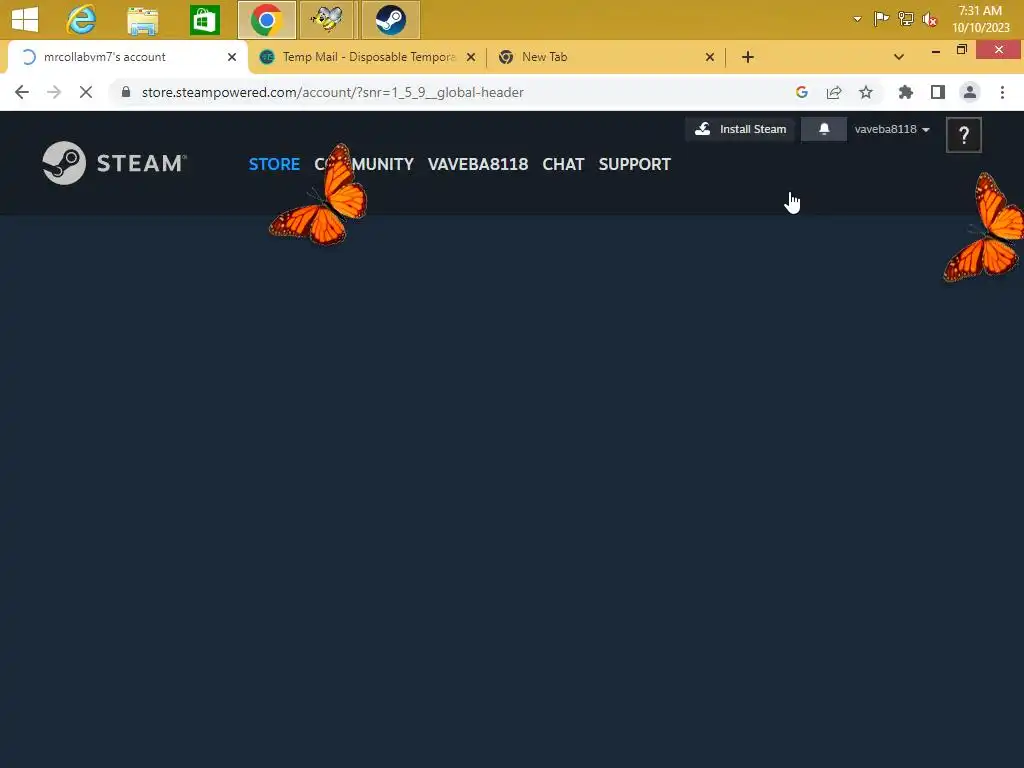Go back to the previous page

pos(22,92)
